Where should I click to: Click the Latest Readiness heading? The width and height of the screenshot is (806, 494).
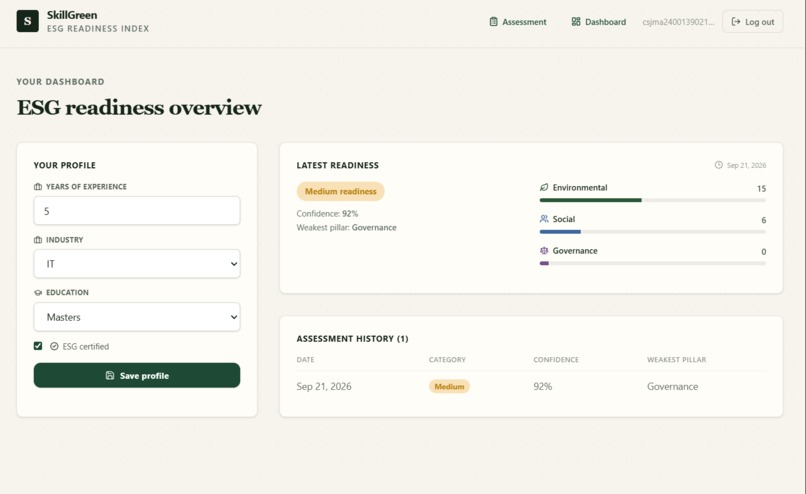[337, 165]
